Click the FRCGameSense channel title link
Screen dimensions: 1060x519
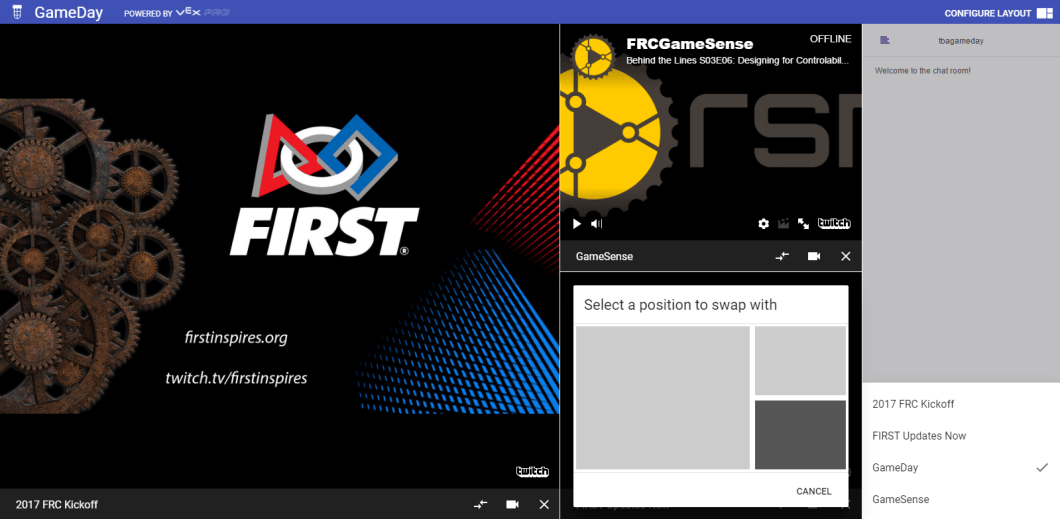tap(689, 44)
